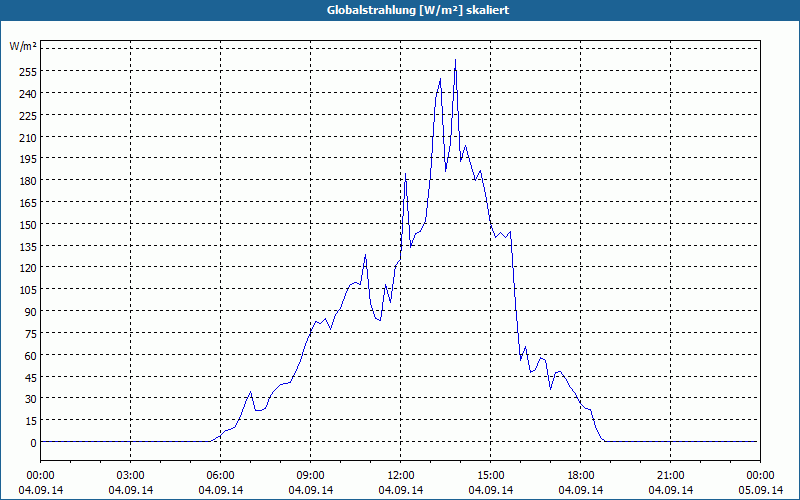Viewport: 800px width, 500px height.
Task: Click the 225 y-axis label
Action: pos(27,116)
